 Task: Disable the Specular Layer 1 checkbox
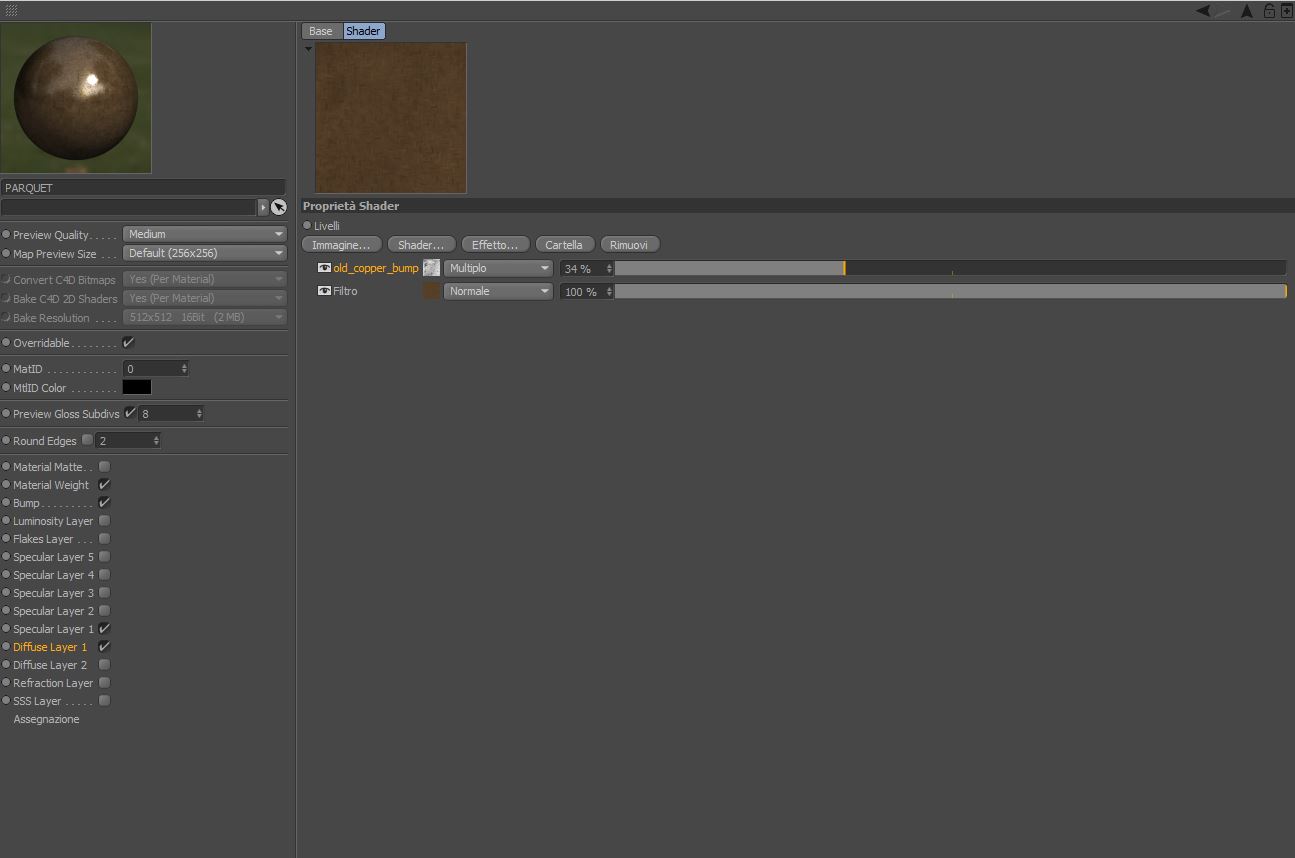tap(104, 629)
